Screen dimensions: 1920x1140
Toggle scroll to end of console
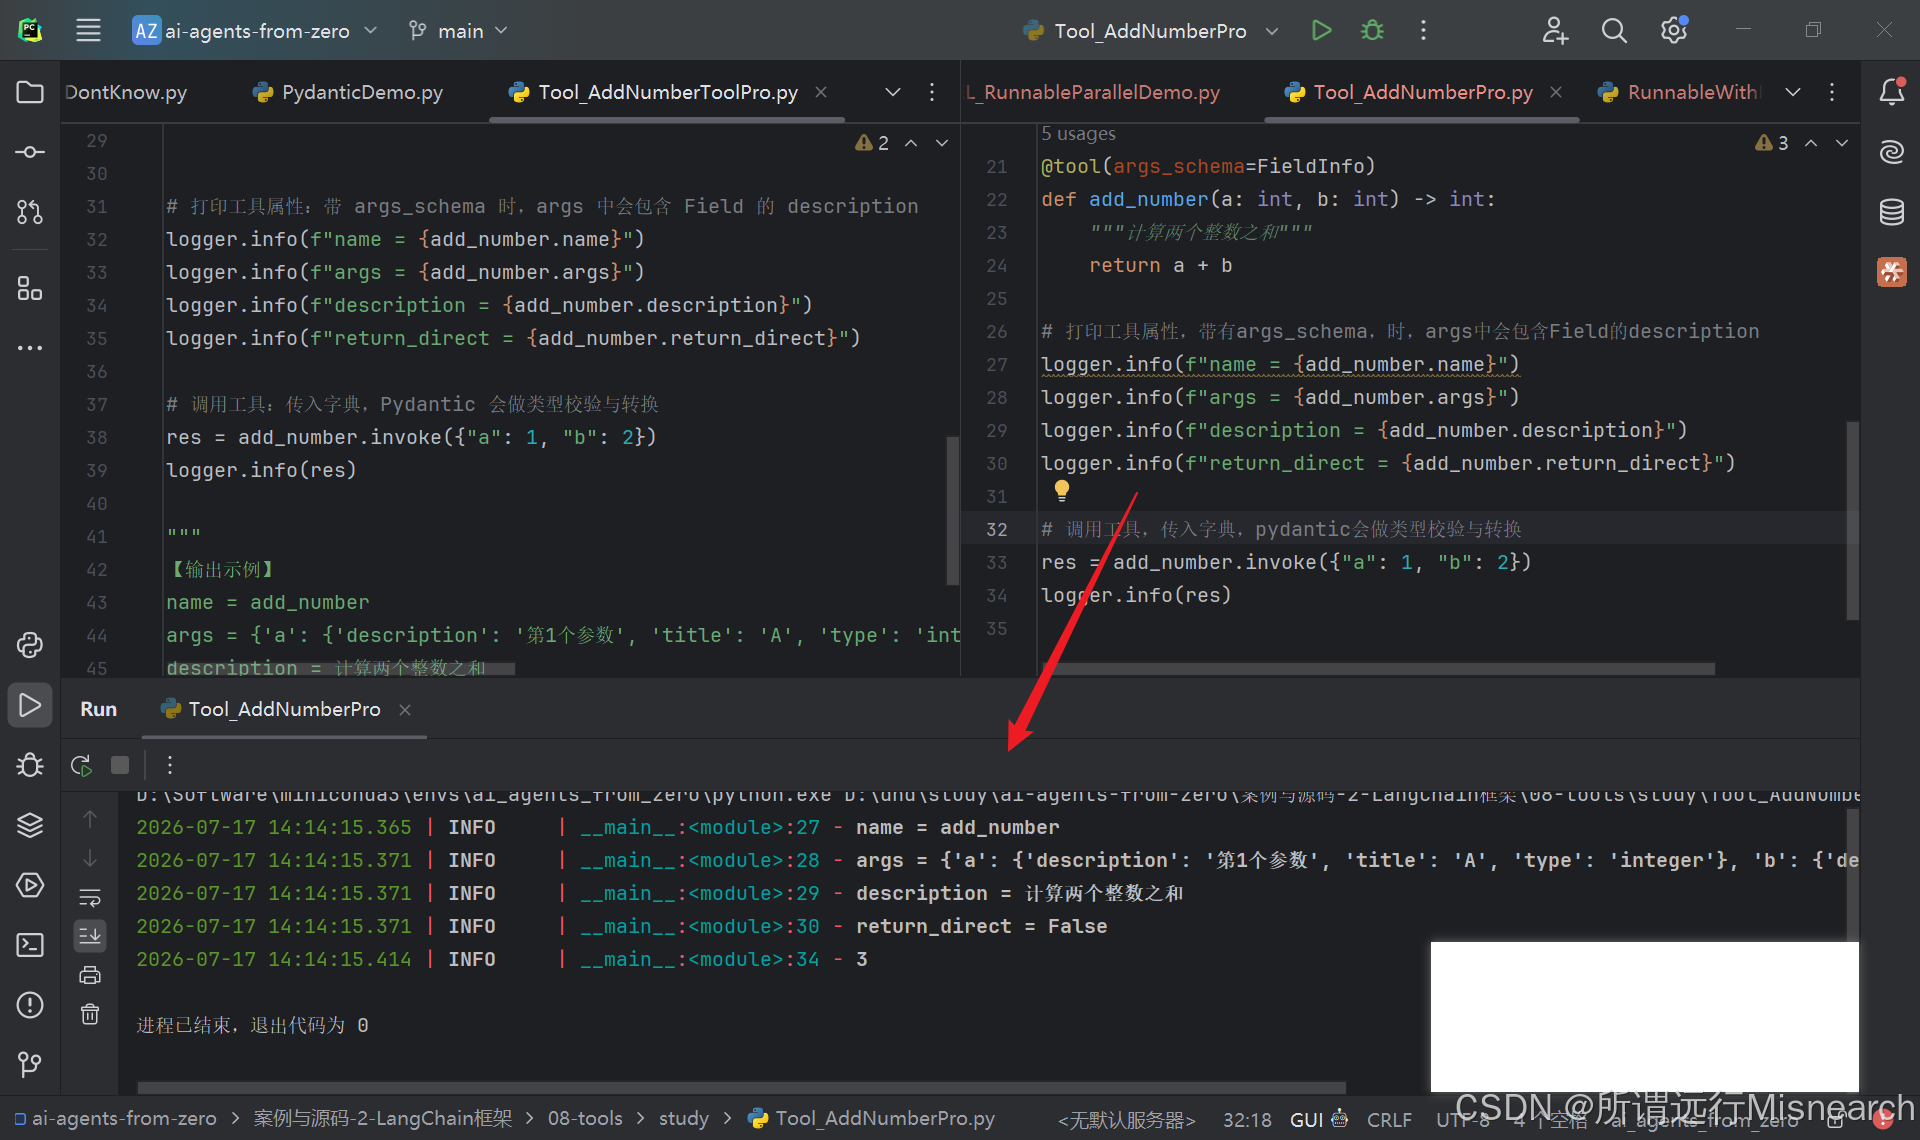(90, 936)
